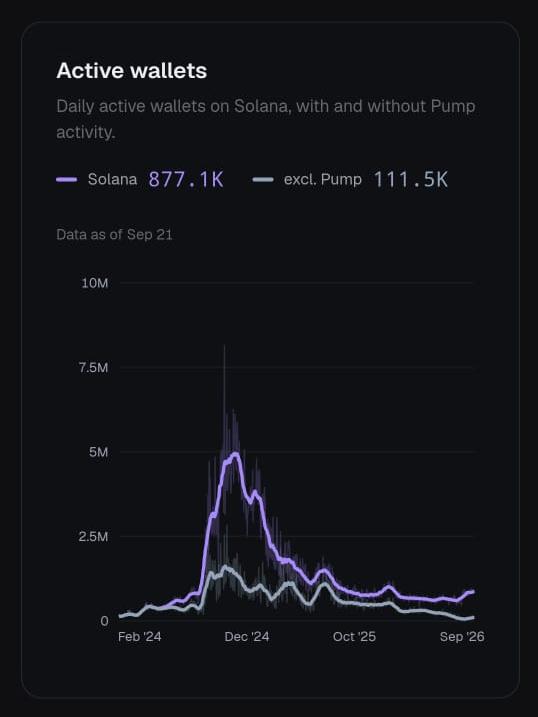Click the Solana value 877.1K

coord(186,179)
